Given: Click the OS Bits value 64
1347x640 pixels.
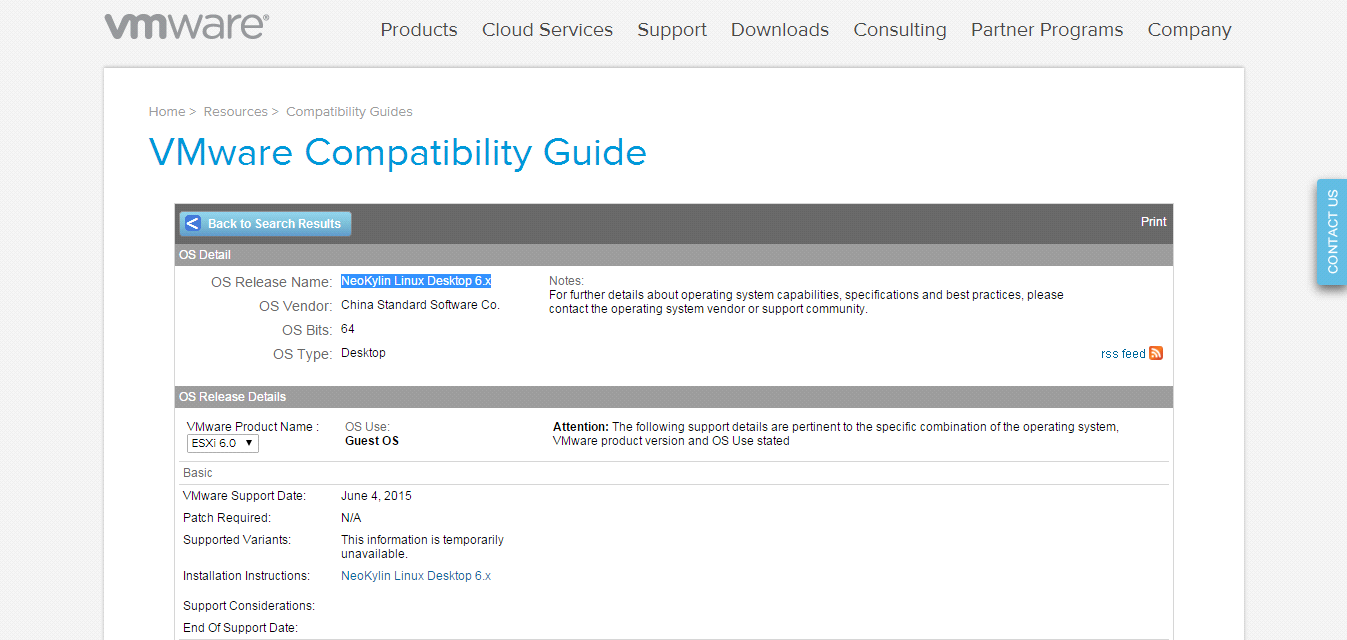Looking at the screenshot, I should (348, 329).
